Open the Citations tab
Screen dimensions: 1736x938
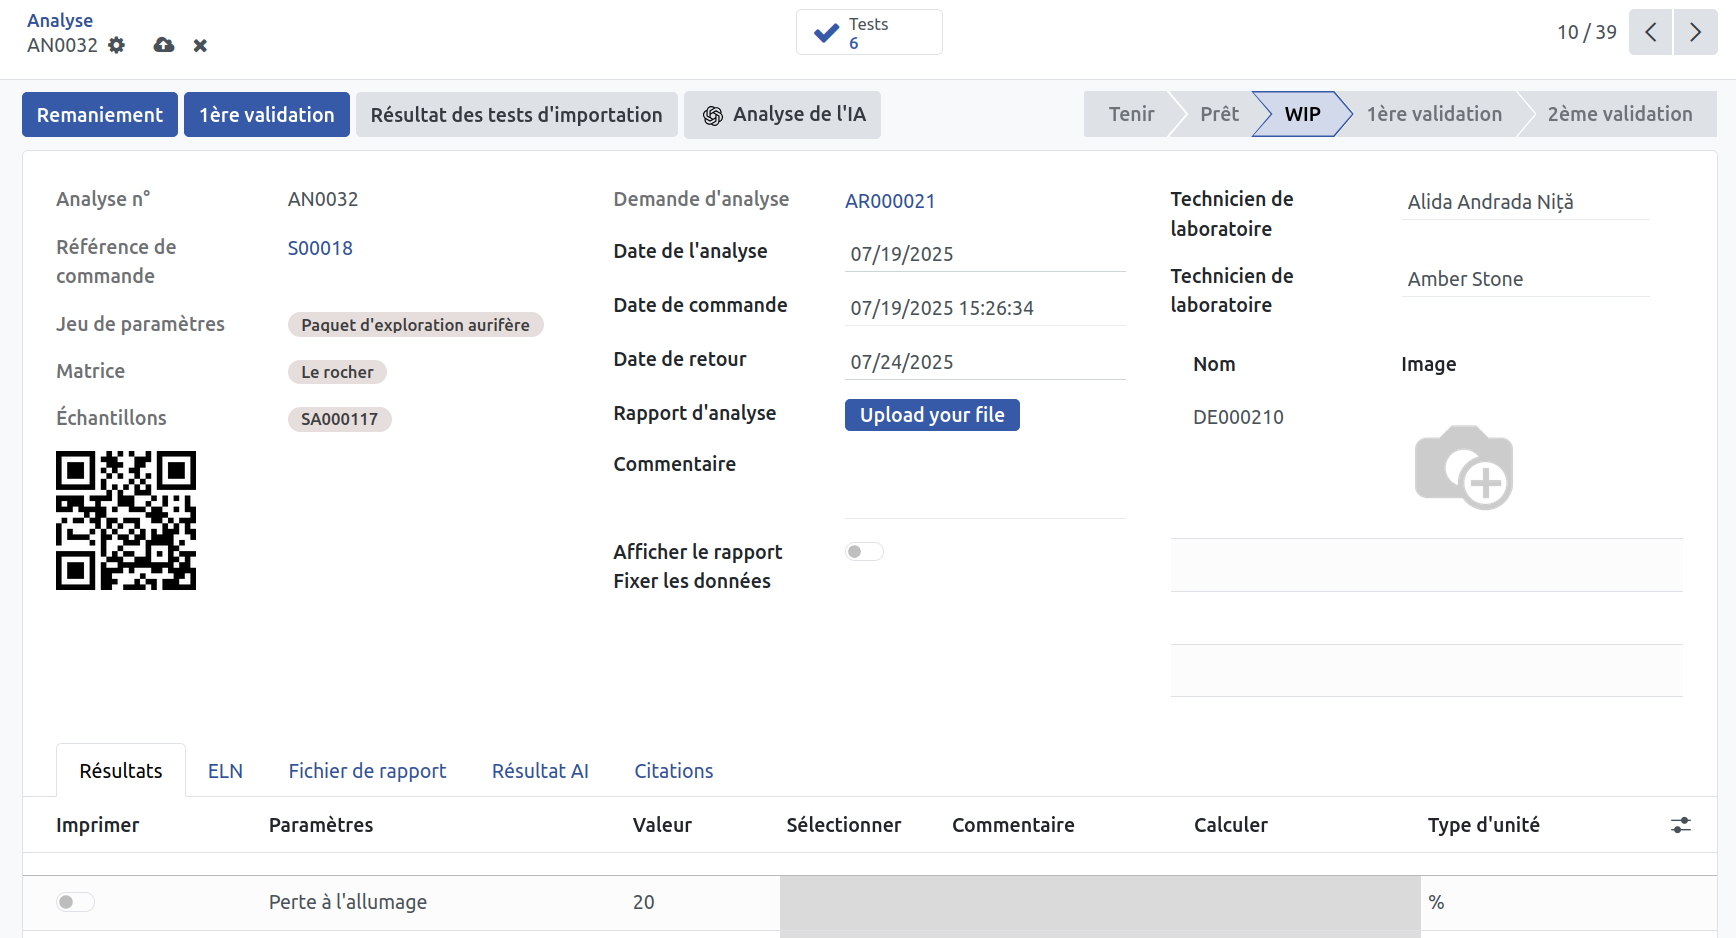click(674, 771)
